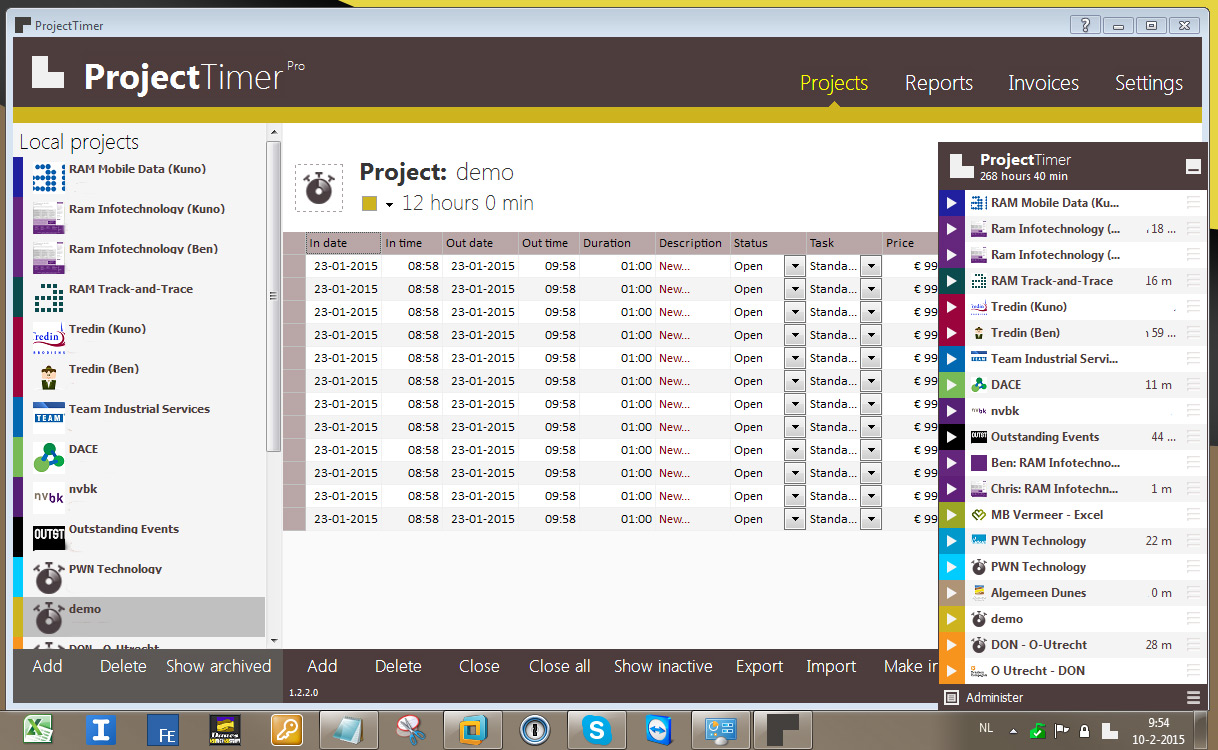Click the ProjectTimer taskbar icon
This screenshot has height=750, width=1218.
point(783,730)
